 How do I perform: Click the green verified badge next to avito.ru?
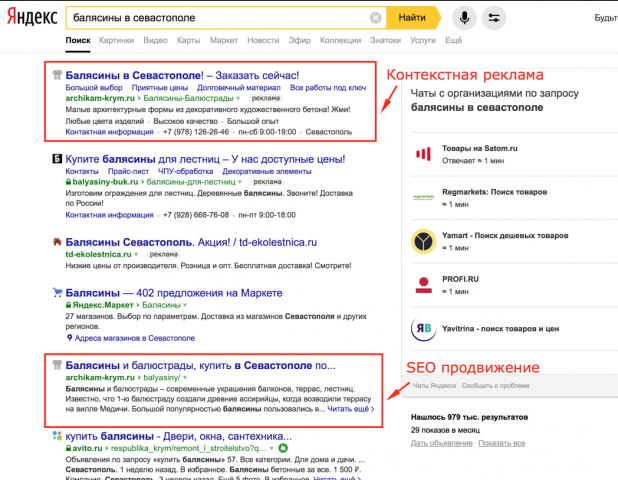click(283, 448)
